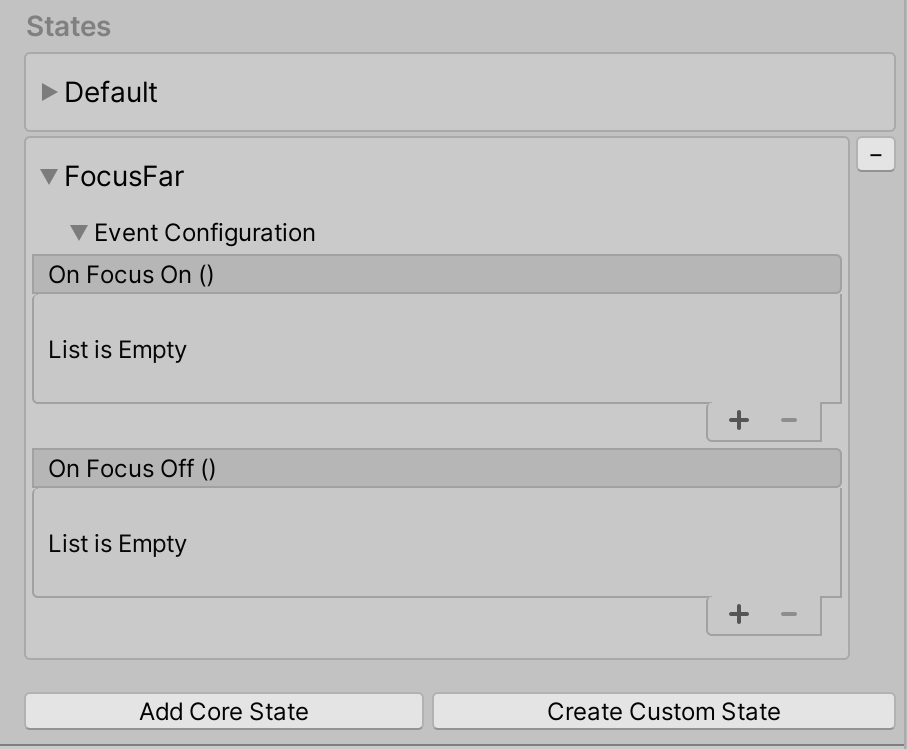This screenshot has height=749, width=907.
Task: Click empty space in the Default state box
Action: pos(520,92)
